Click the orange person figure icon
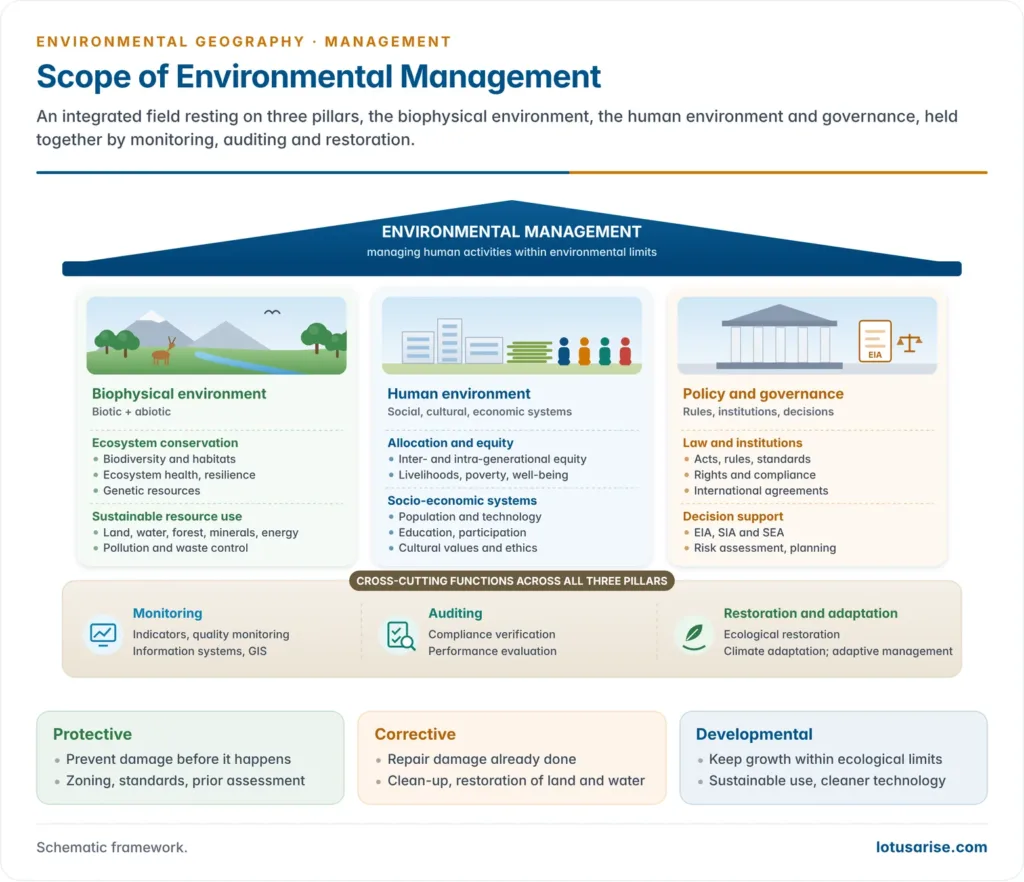Image resolution: width=1024 pixels, height=882 pixels. click(x=584, y=351)
